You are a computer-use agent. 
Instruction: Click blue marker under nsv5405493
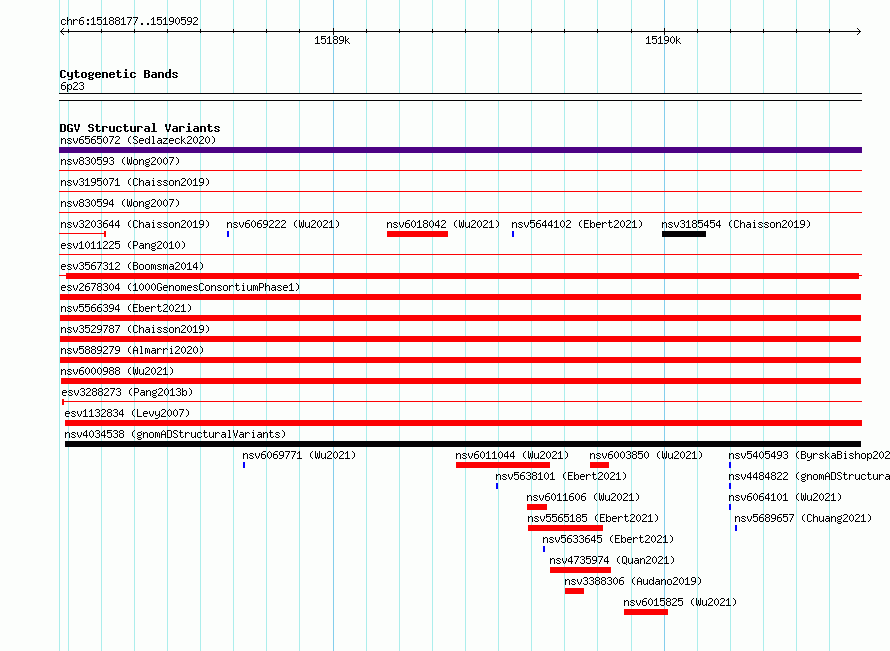coord(730,465)
